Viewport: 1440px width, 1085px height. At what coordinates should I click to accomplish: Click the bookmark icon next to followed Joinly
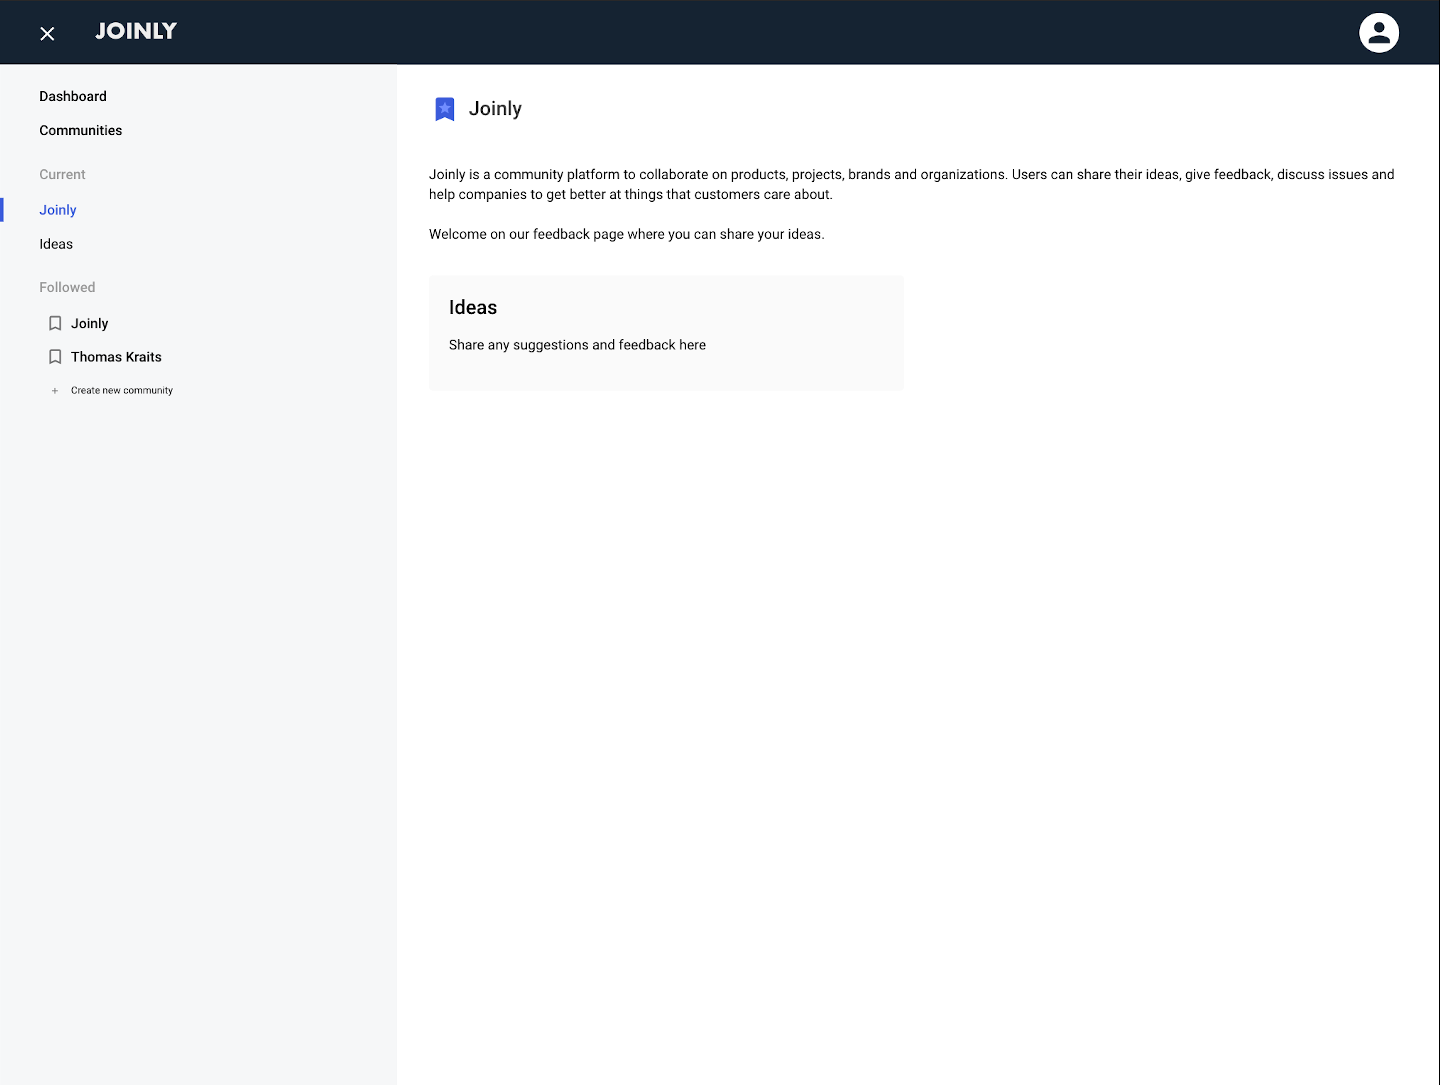point(55,322)
